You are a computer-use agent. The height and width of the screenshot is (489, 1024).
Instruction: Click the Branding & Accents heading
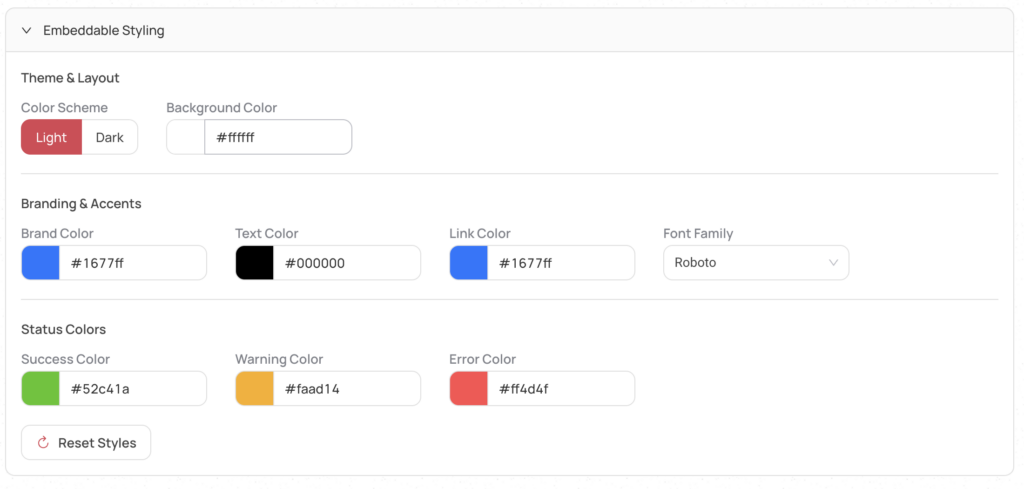point(82,204)
